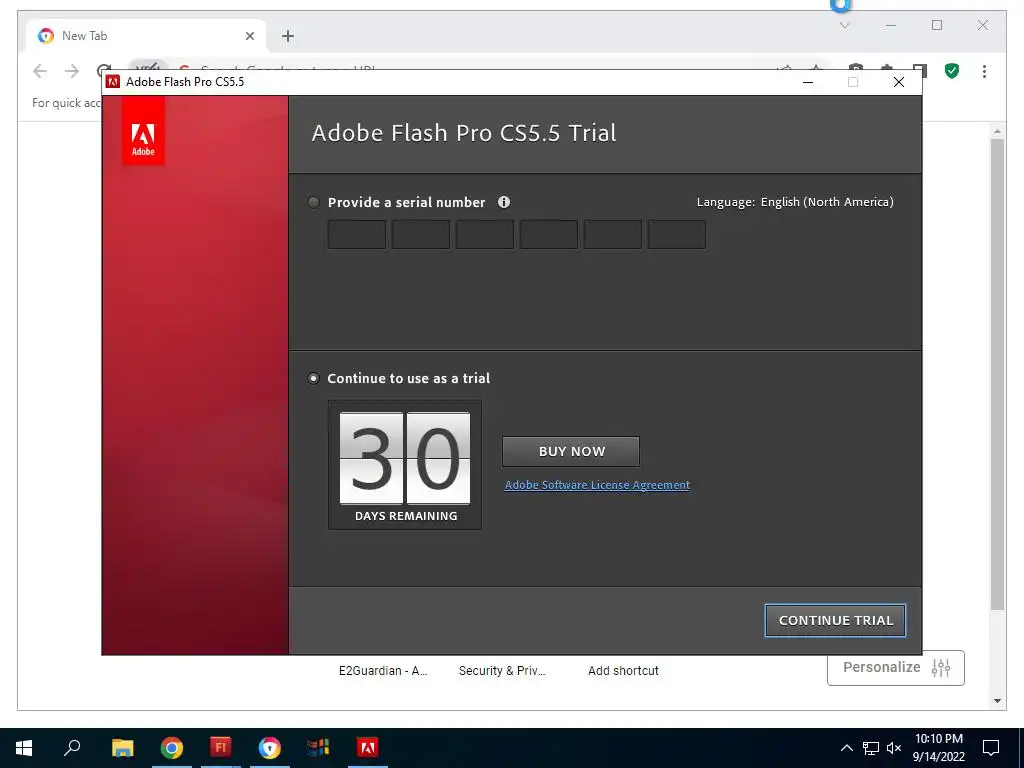
Task: Click the browser back arrow
Action: (40, 71)
